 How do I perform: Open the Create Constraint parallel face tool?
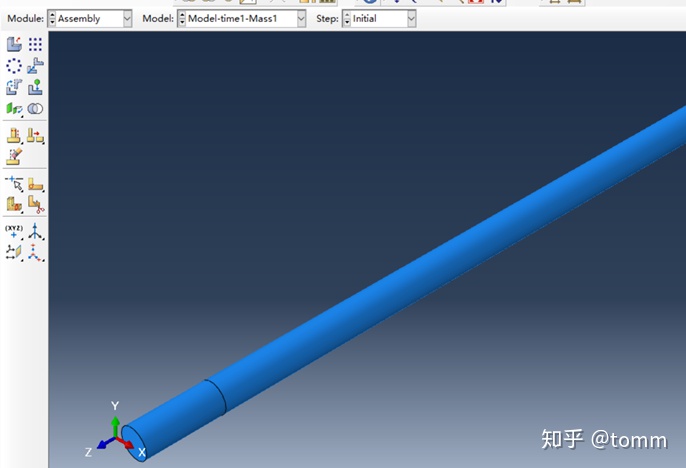tap(14, 108)
